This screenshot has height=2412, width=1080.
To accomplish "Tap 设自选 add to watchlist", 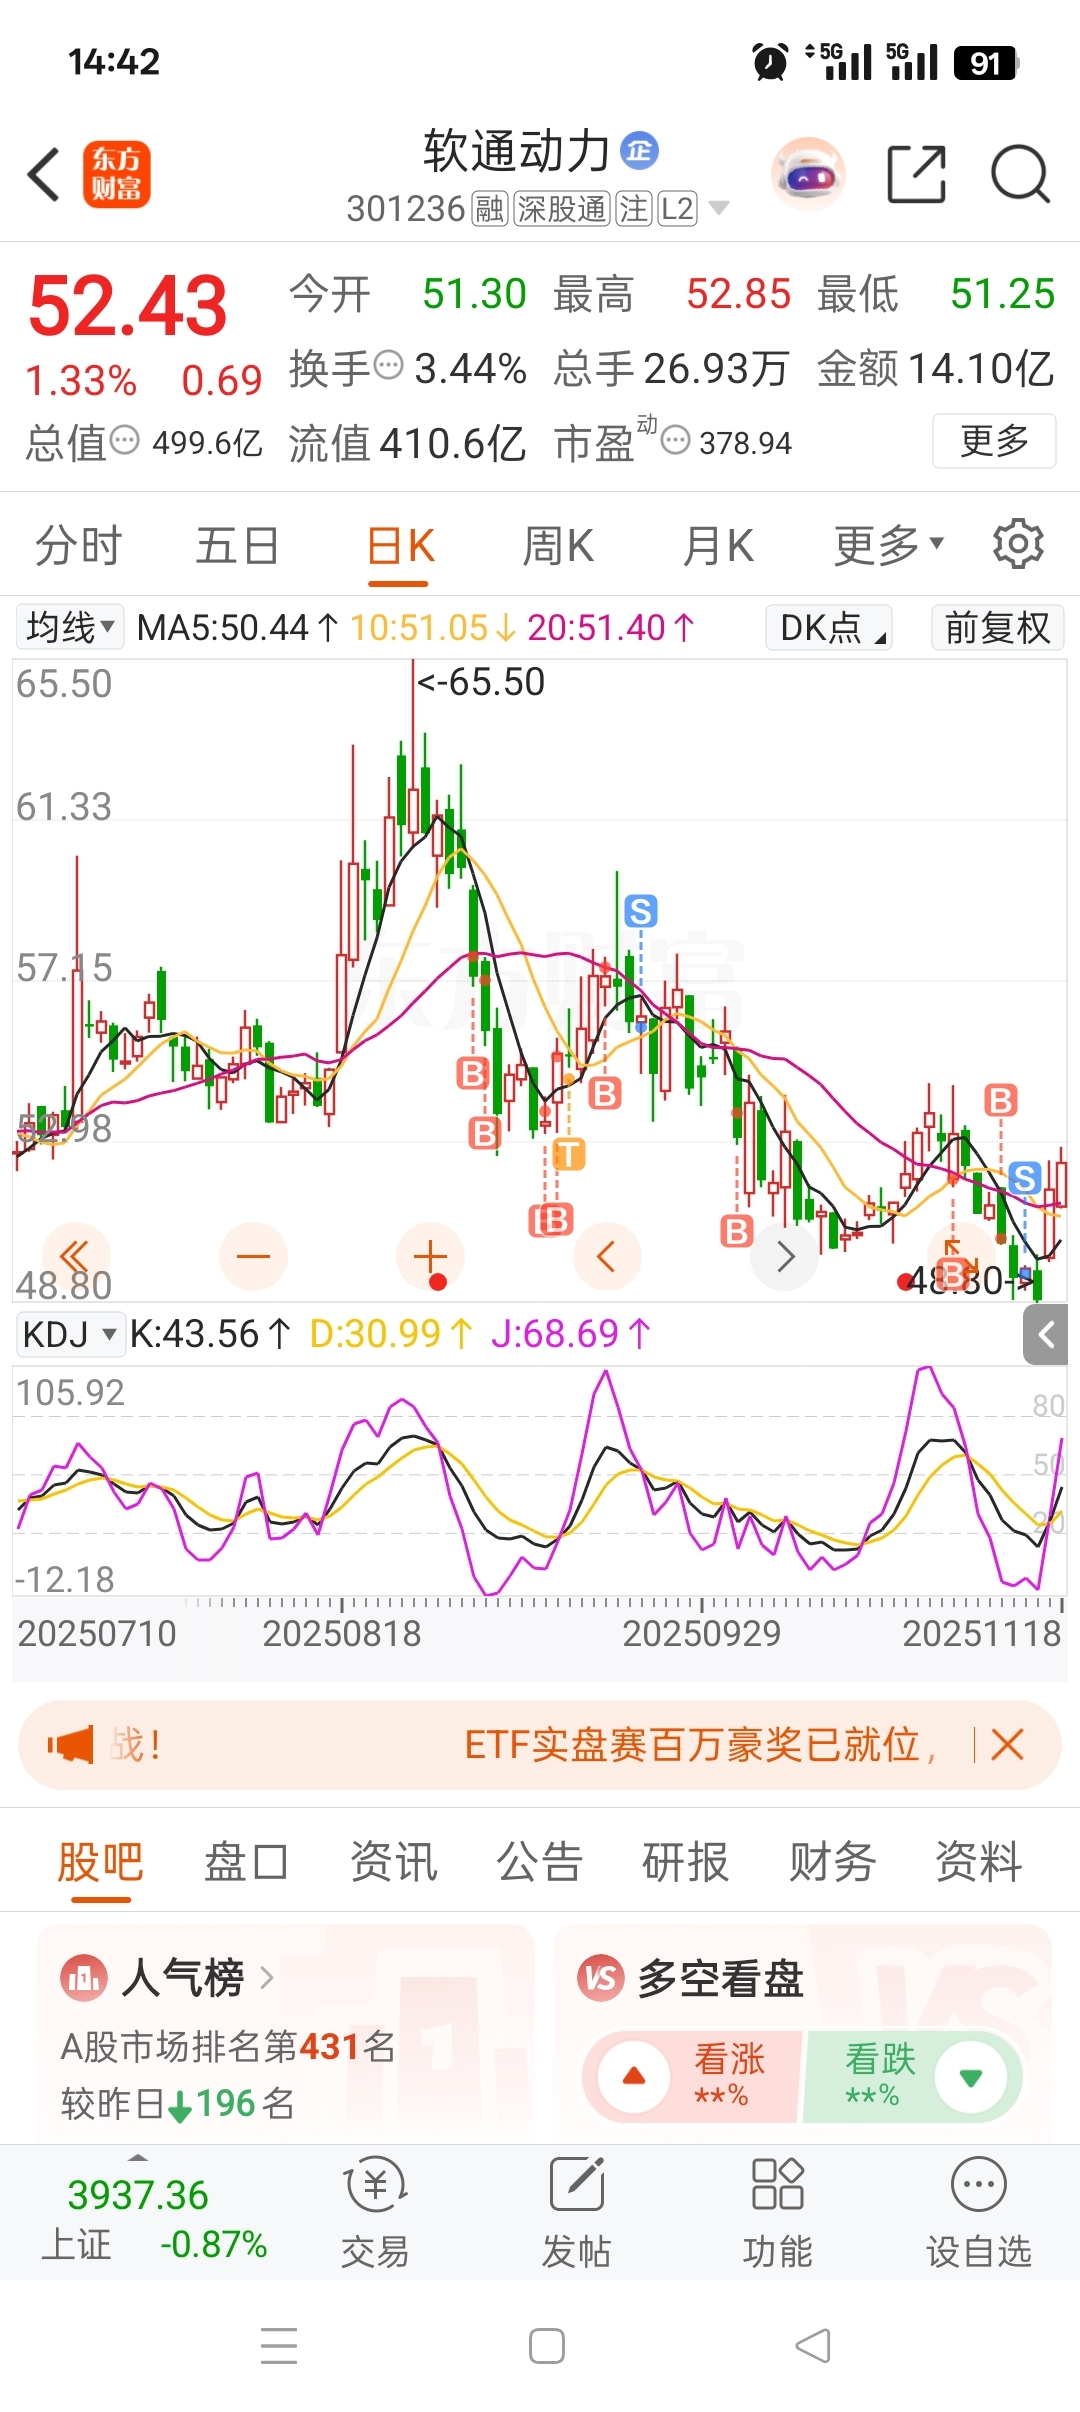I will tap(978, 2212).
